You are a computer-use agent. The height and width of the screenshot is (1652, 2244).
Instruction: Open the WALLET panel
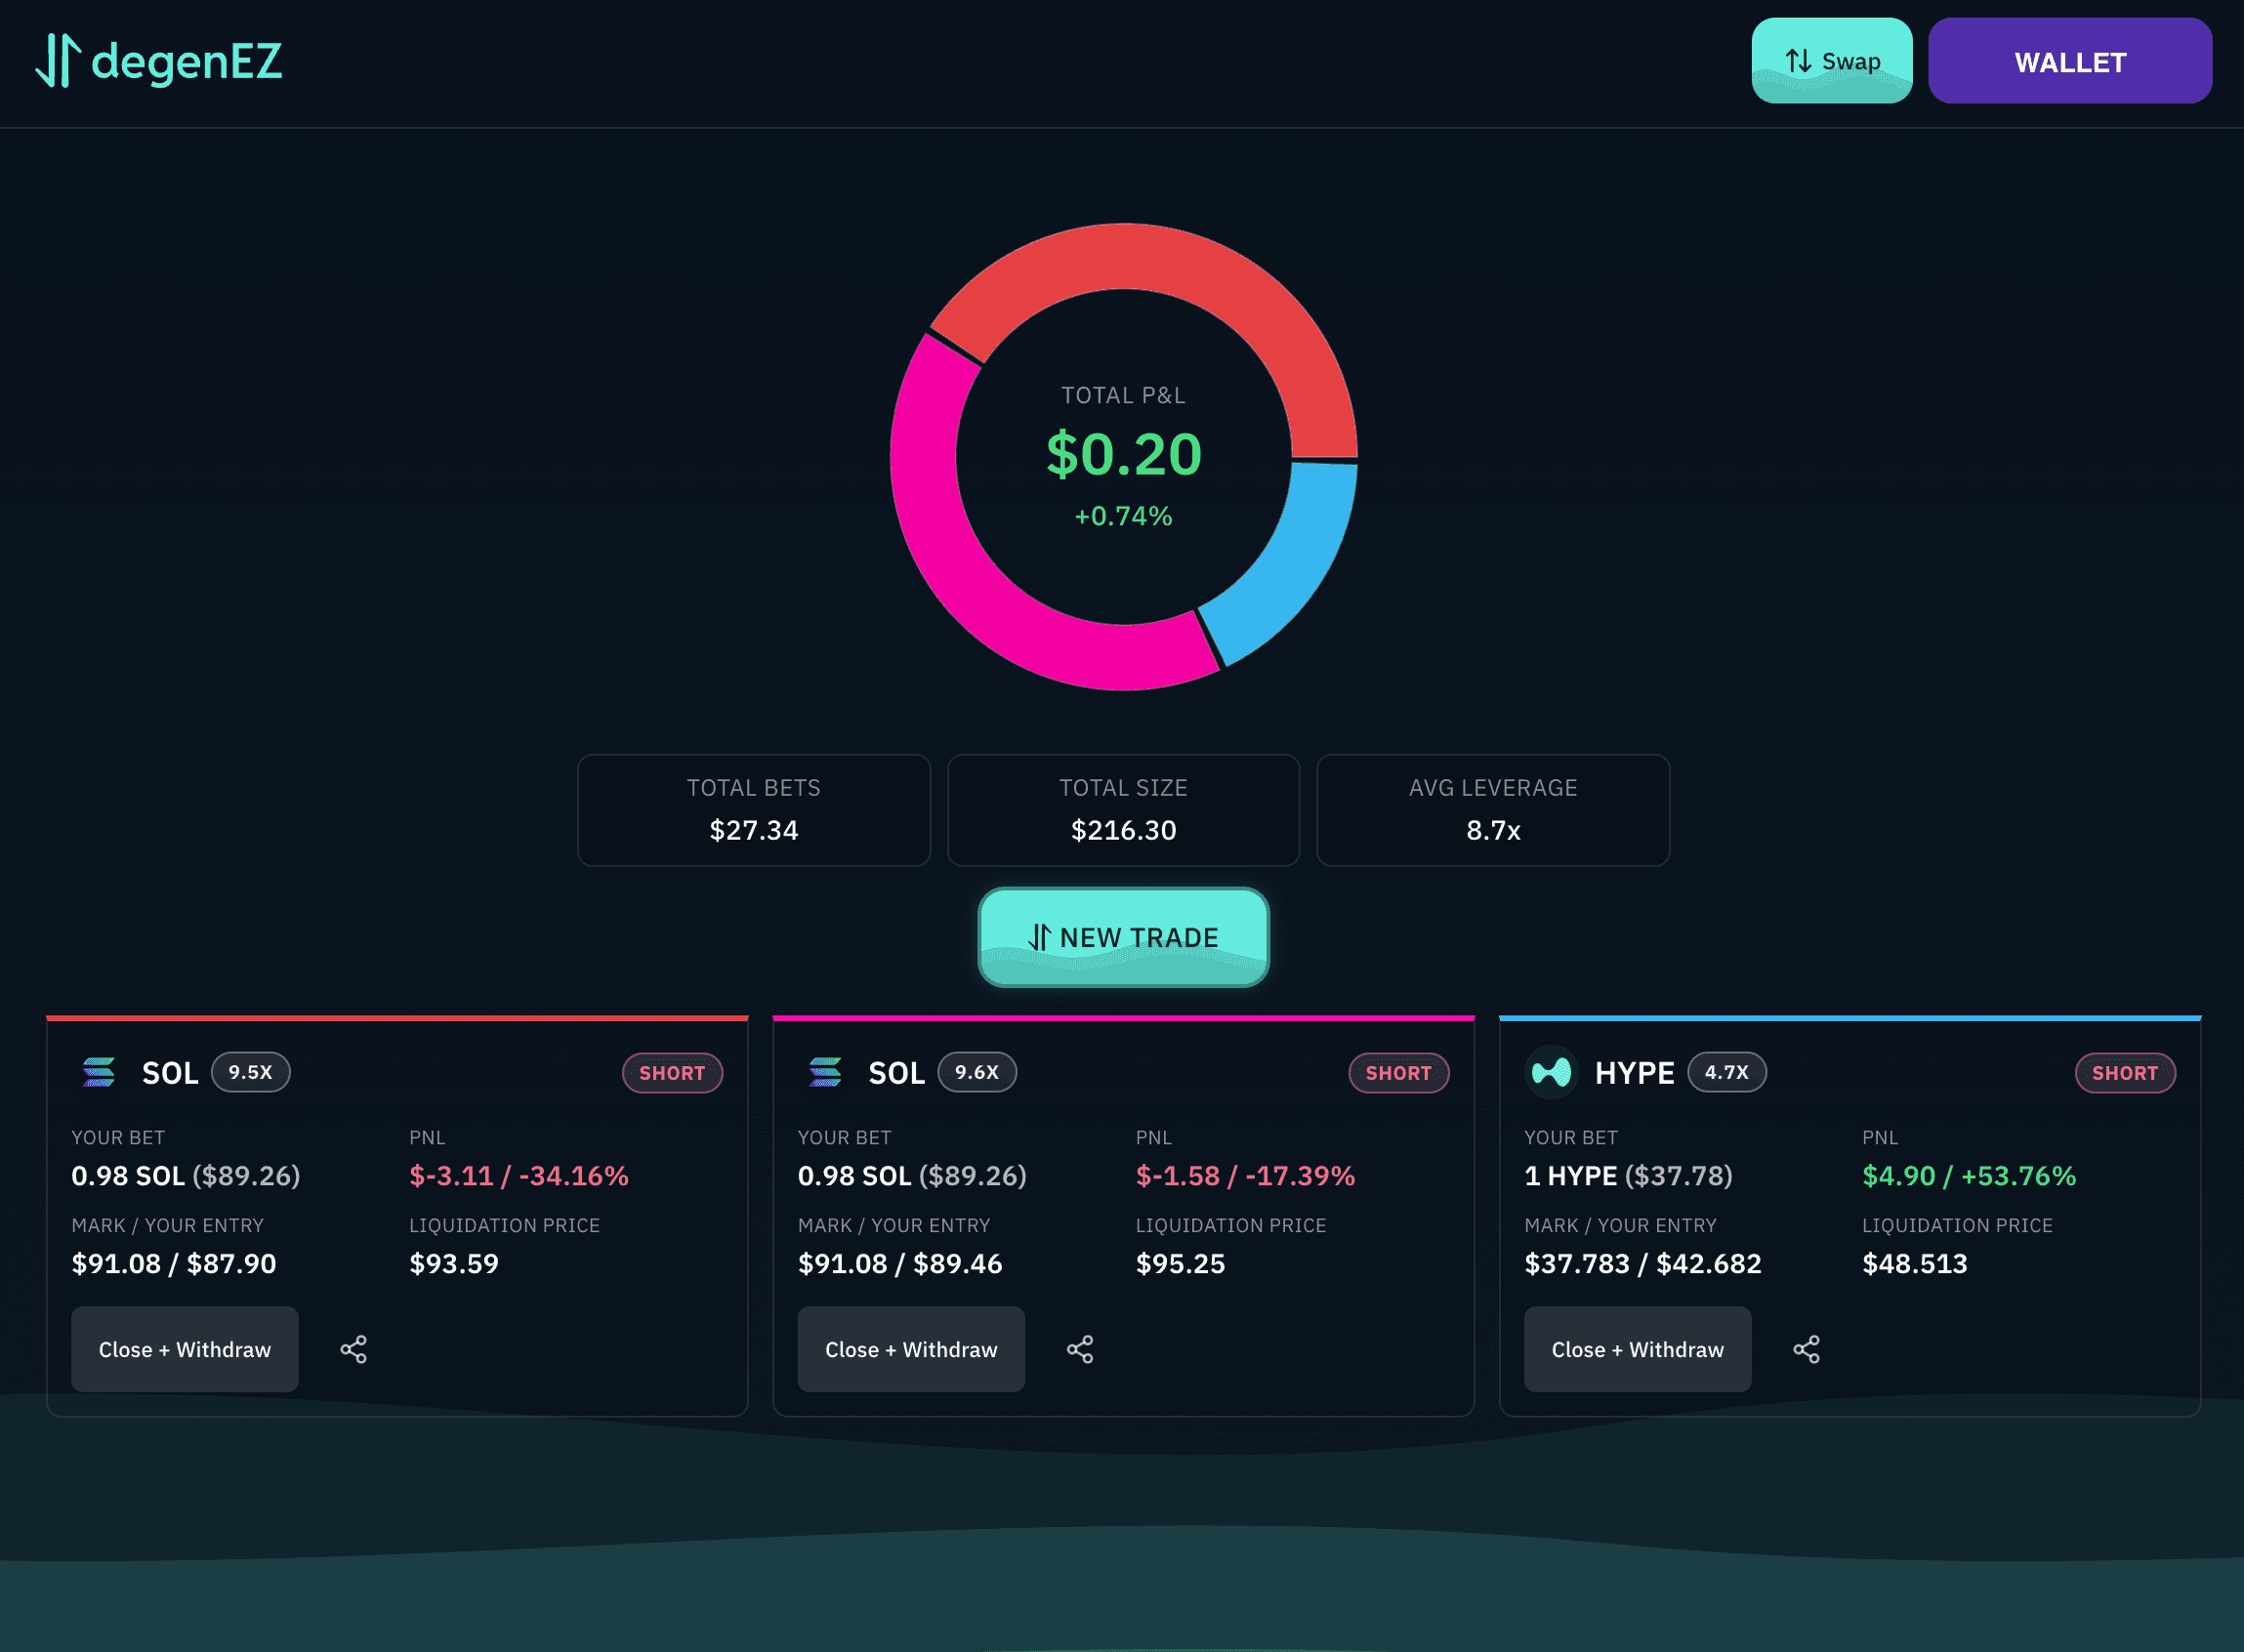[x=2070, y=61]
